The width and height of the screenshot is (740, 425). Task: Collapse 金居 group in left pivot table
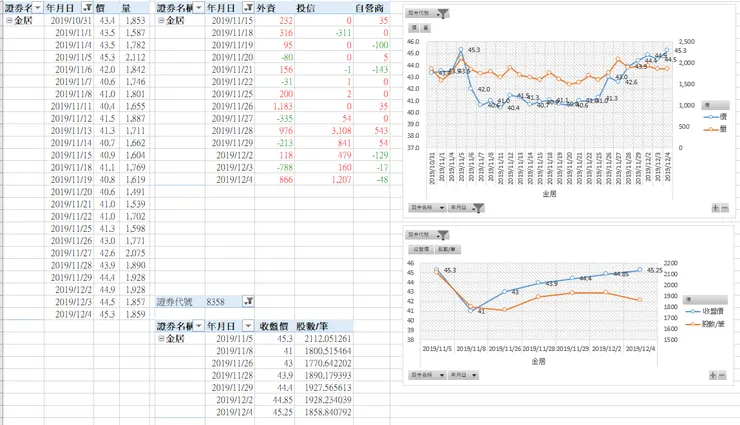pyautogui.click(x=9, y=20)
